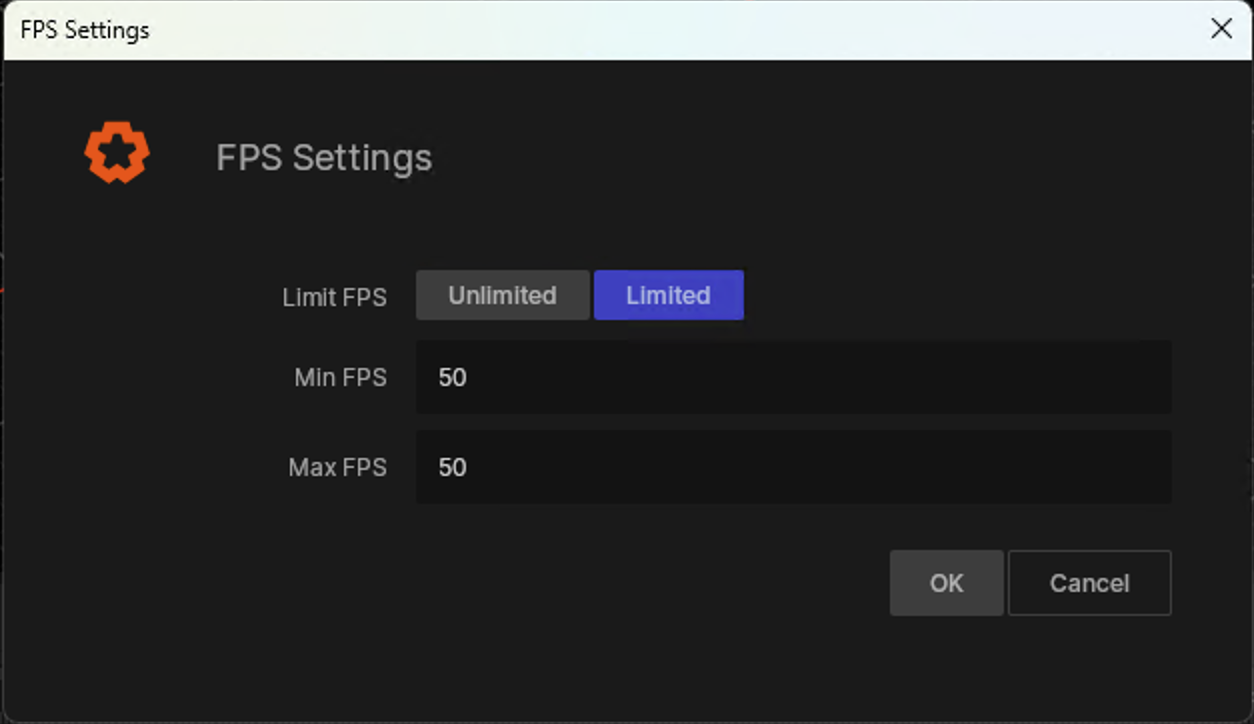This screenshot has height=724, width=1254.
Task: Click the Max FPS label
Action: pyautogui.click(x=337, y=467)
